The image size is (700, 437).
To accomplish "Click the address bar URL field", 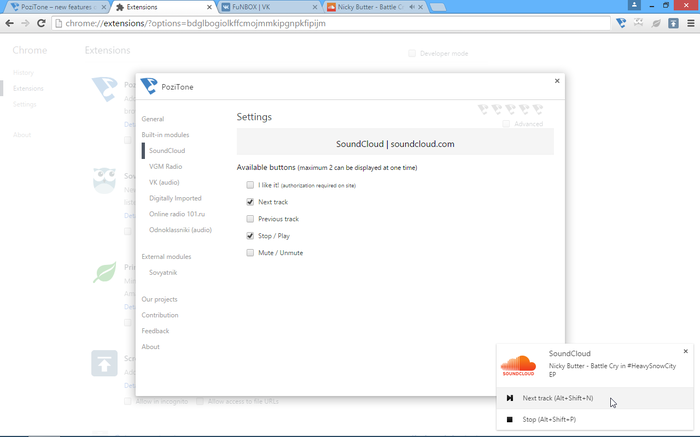I will tap(330, 23).
